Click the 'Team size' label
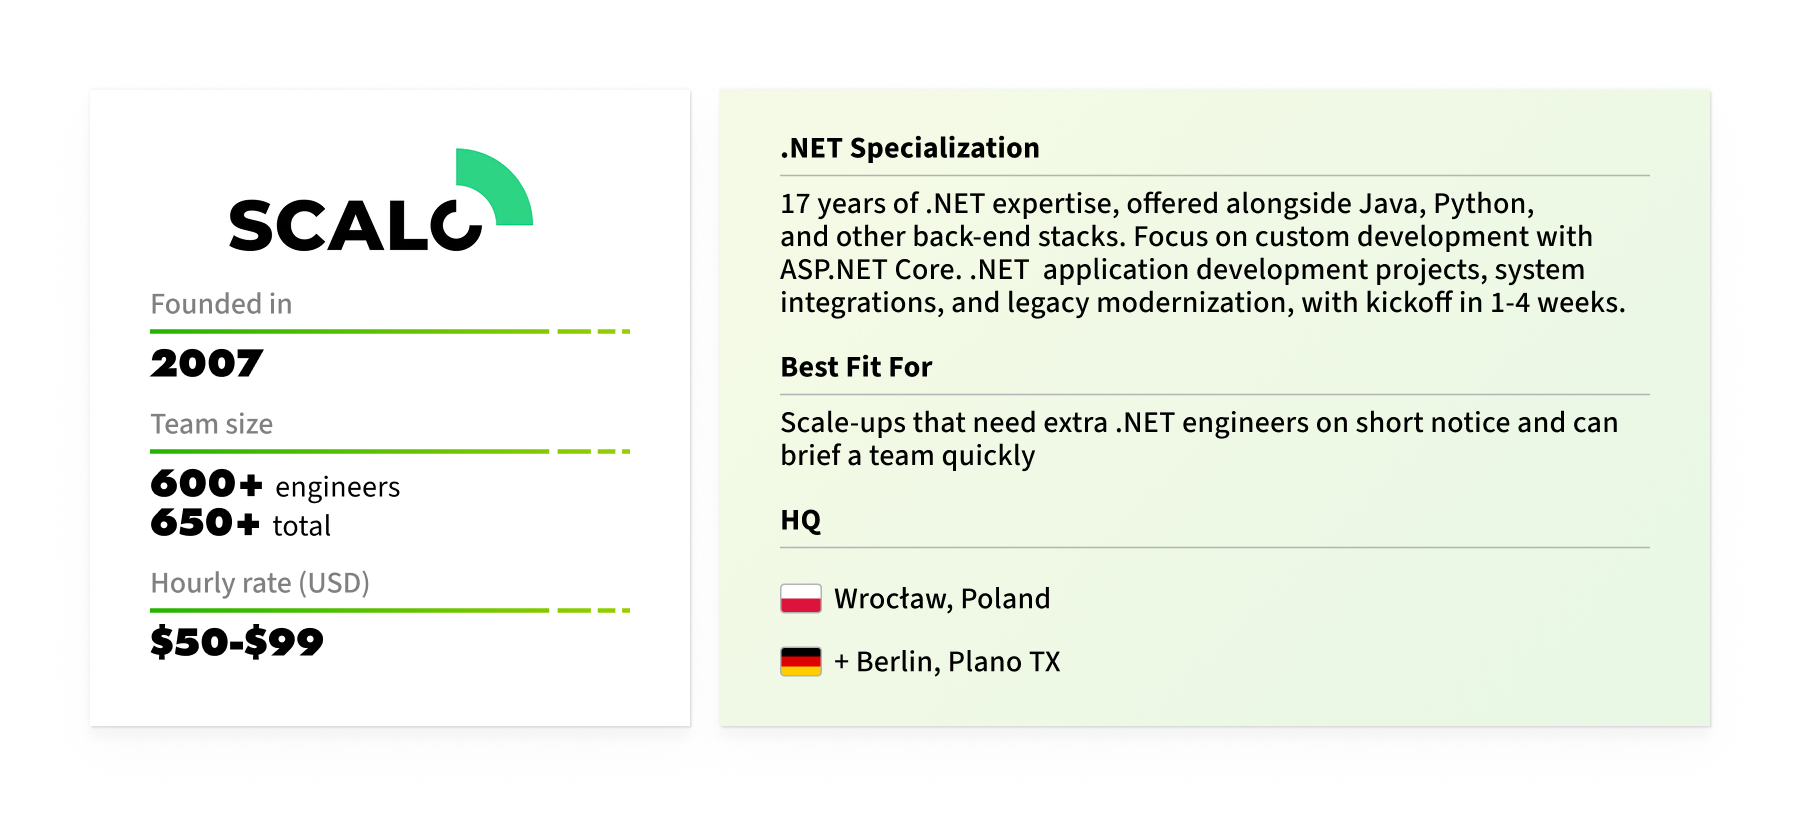 (212, 424)
